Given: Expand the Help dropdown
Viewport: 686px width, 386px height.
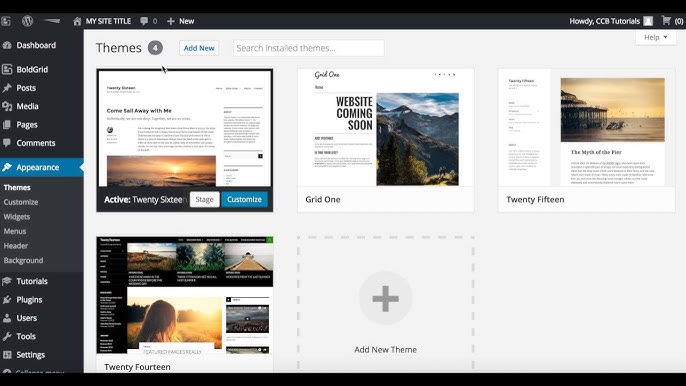Looking at the screenshot, I should [x=655, y=37].
